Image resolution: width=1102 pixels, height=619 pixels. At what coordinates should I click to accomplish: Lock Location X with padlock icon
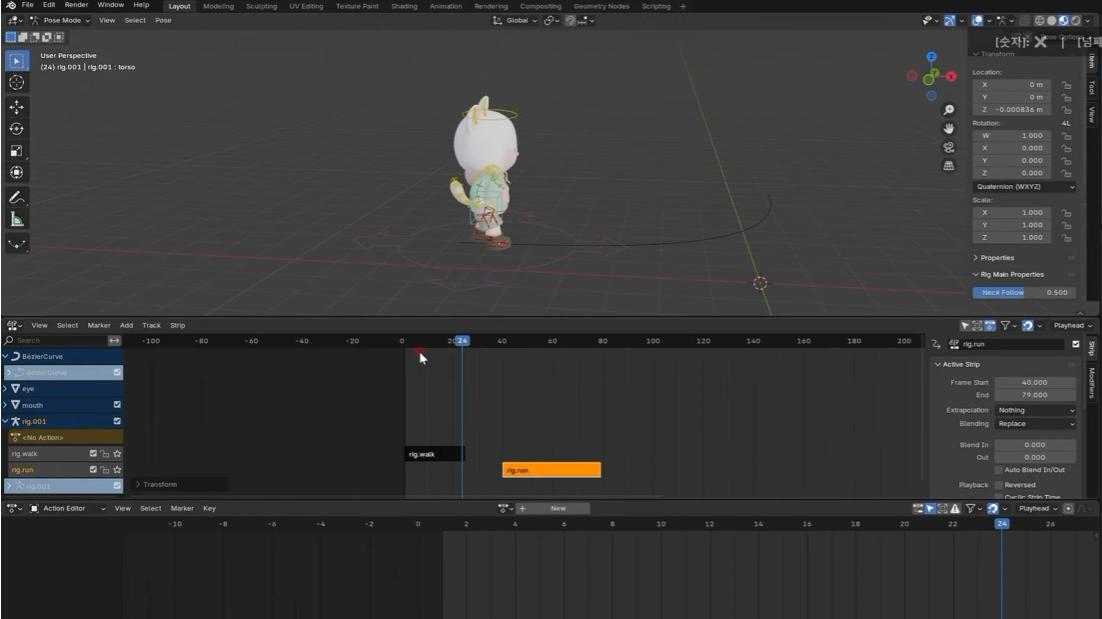(1066, 85)
